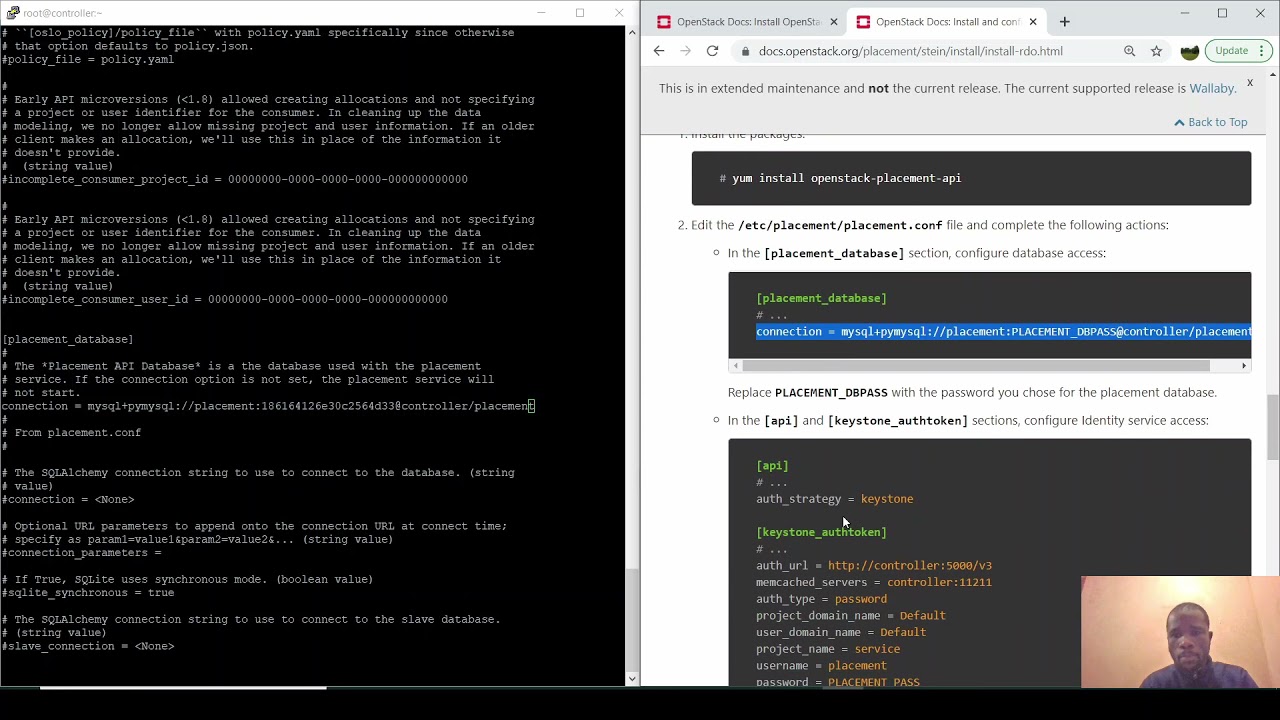The image size is (1280, 720).
Task: View site info via the lock icon
Action: 745,51
